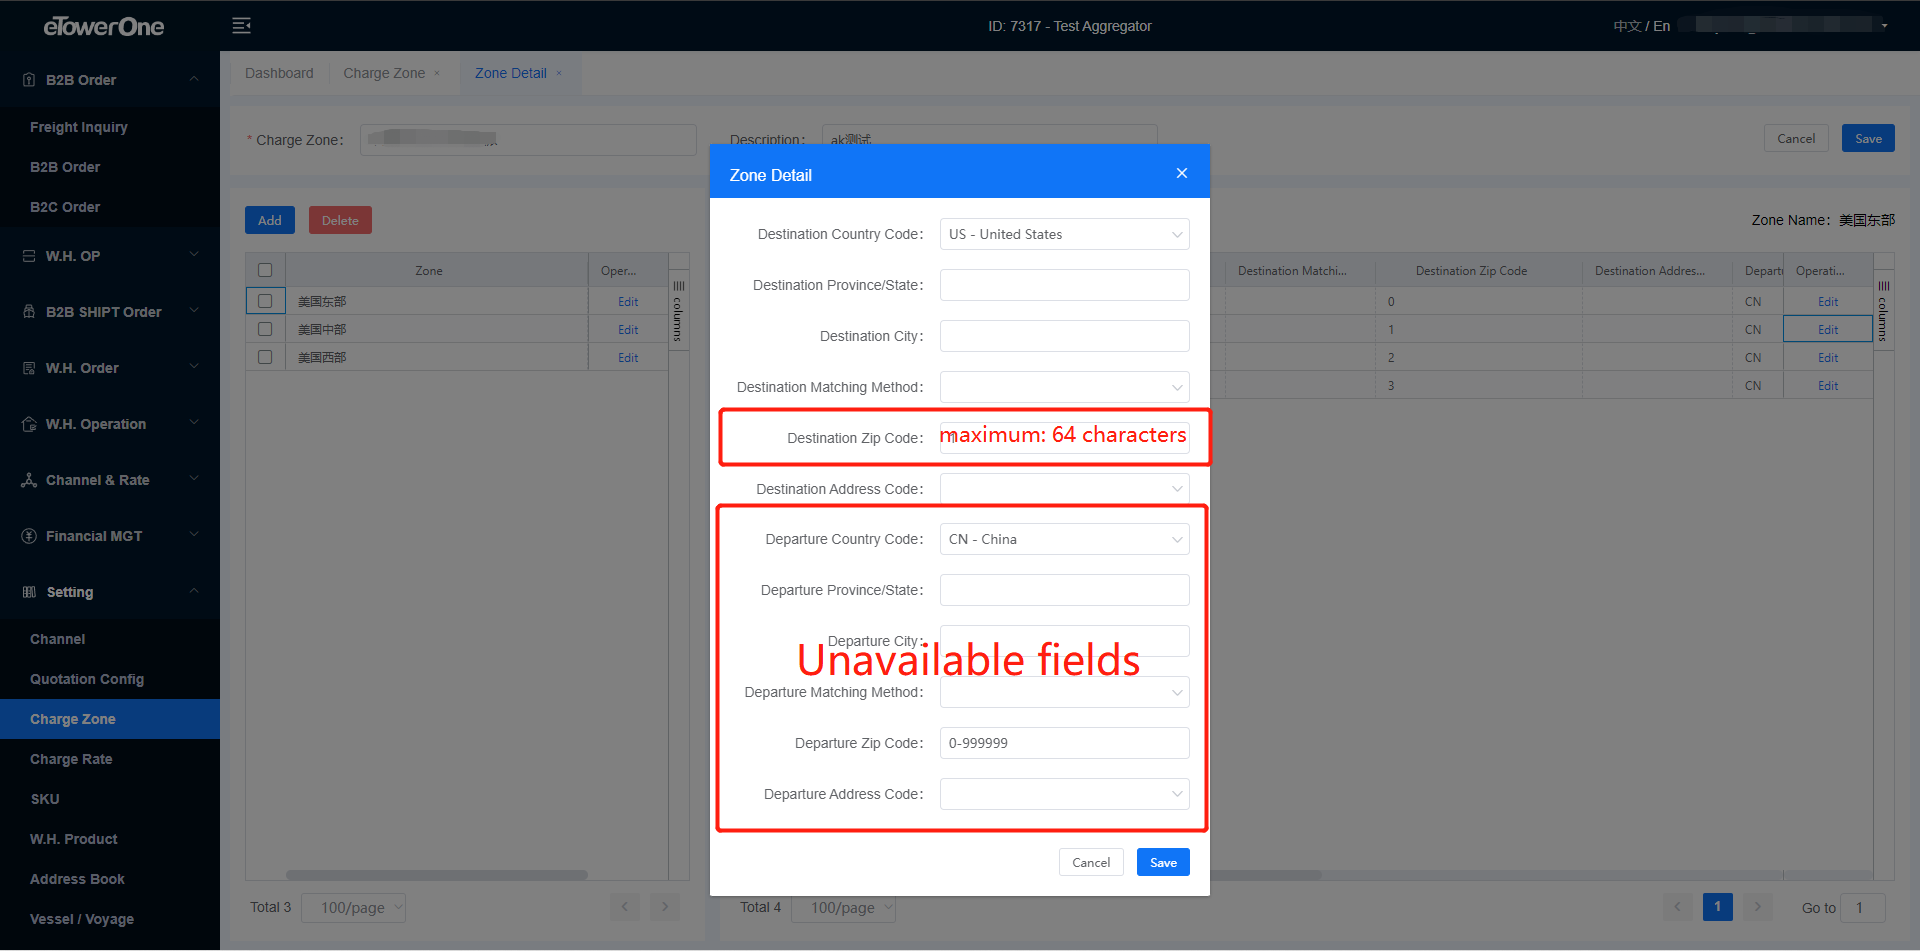The width and height of the screenshot is (1920, 951).
Task: Click zone table horizontal scrollbar
Action: (x=437, y=875)
